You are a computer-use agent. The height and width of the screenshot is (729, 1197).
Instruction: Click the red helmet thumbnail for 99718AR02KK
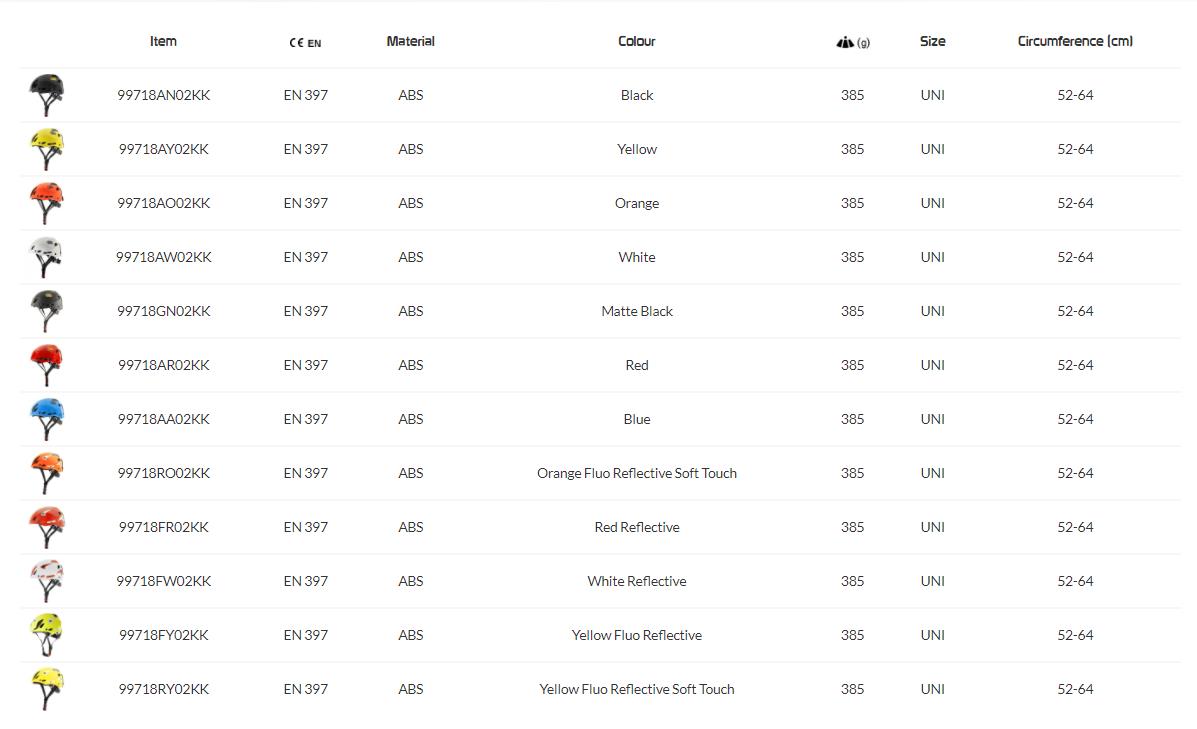46,365
